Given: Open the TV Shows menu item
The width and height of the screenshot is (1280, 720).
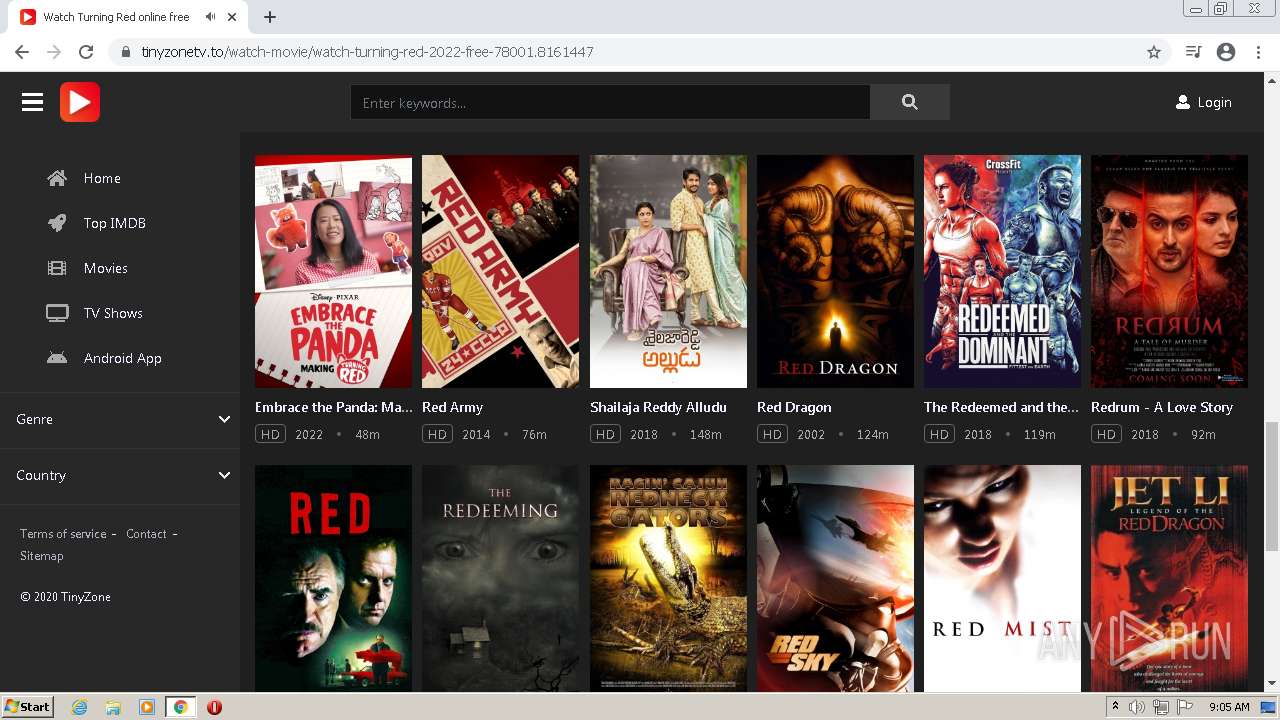Looking at the screenshot, I should pyautogui.click(x=113, y=313).
